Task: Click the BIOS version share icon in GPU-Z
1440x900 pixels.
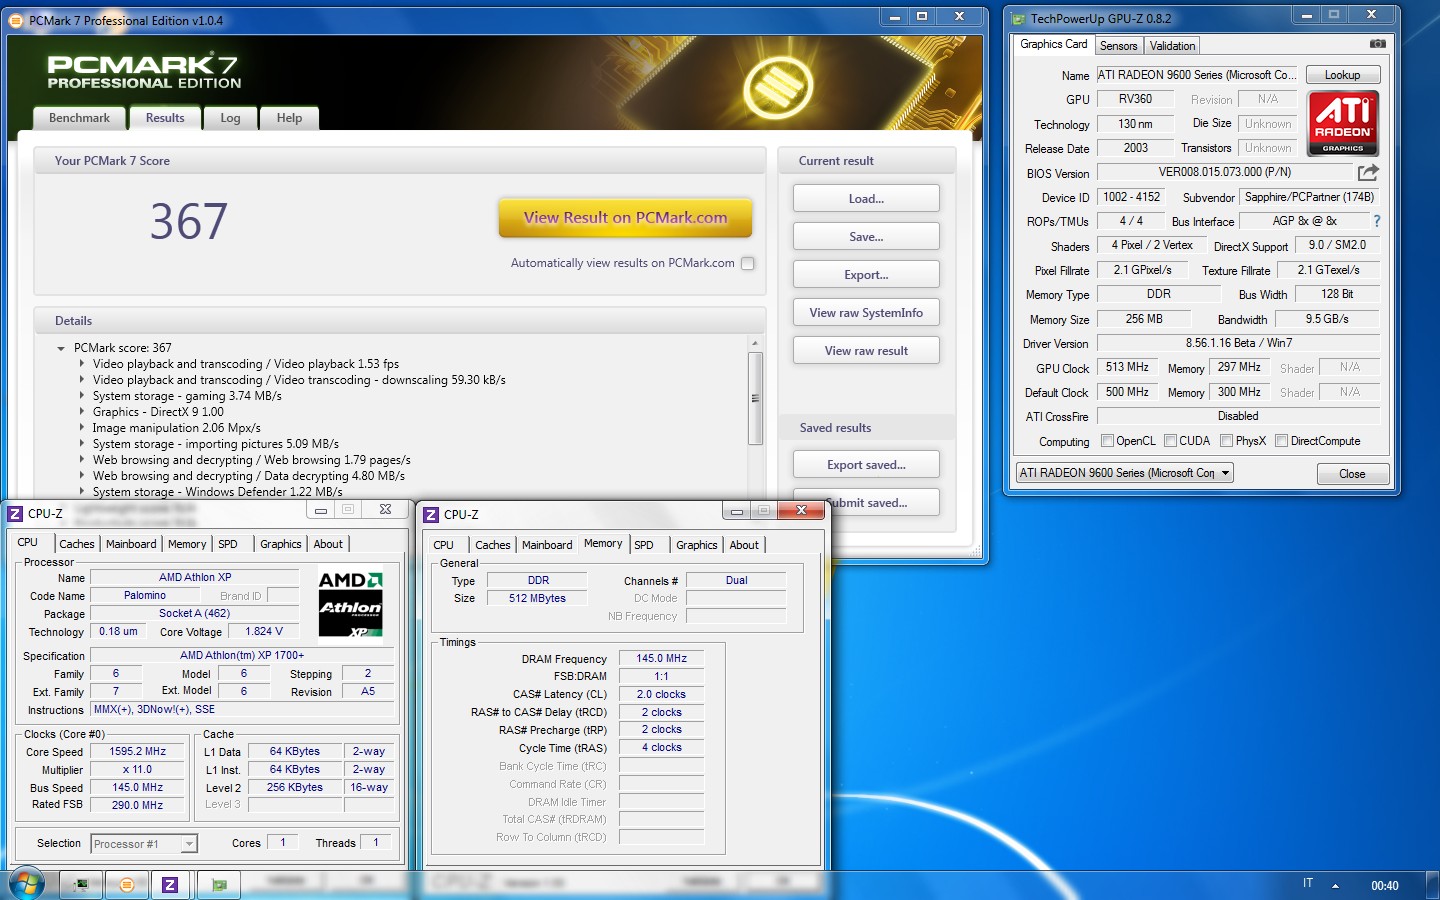Action: click(1368, 172)
